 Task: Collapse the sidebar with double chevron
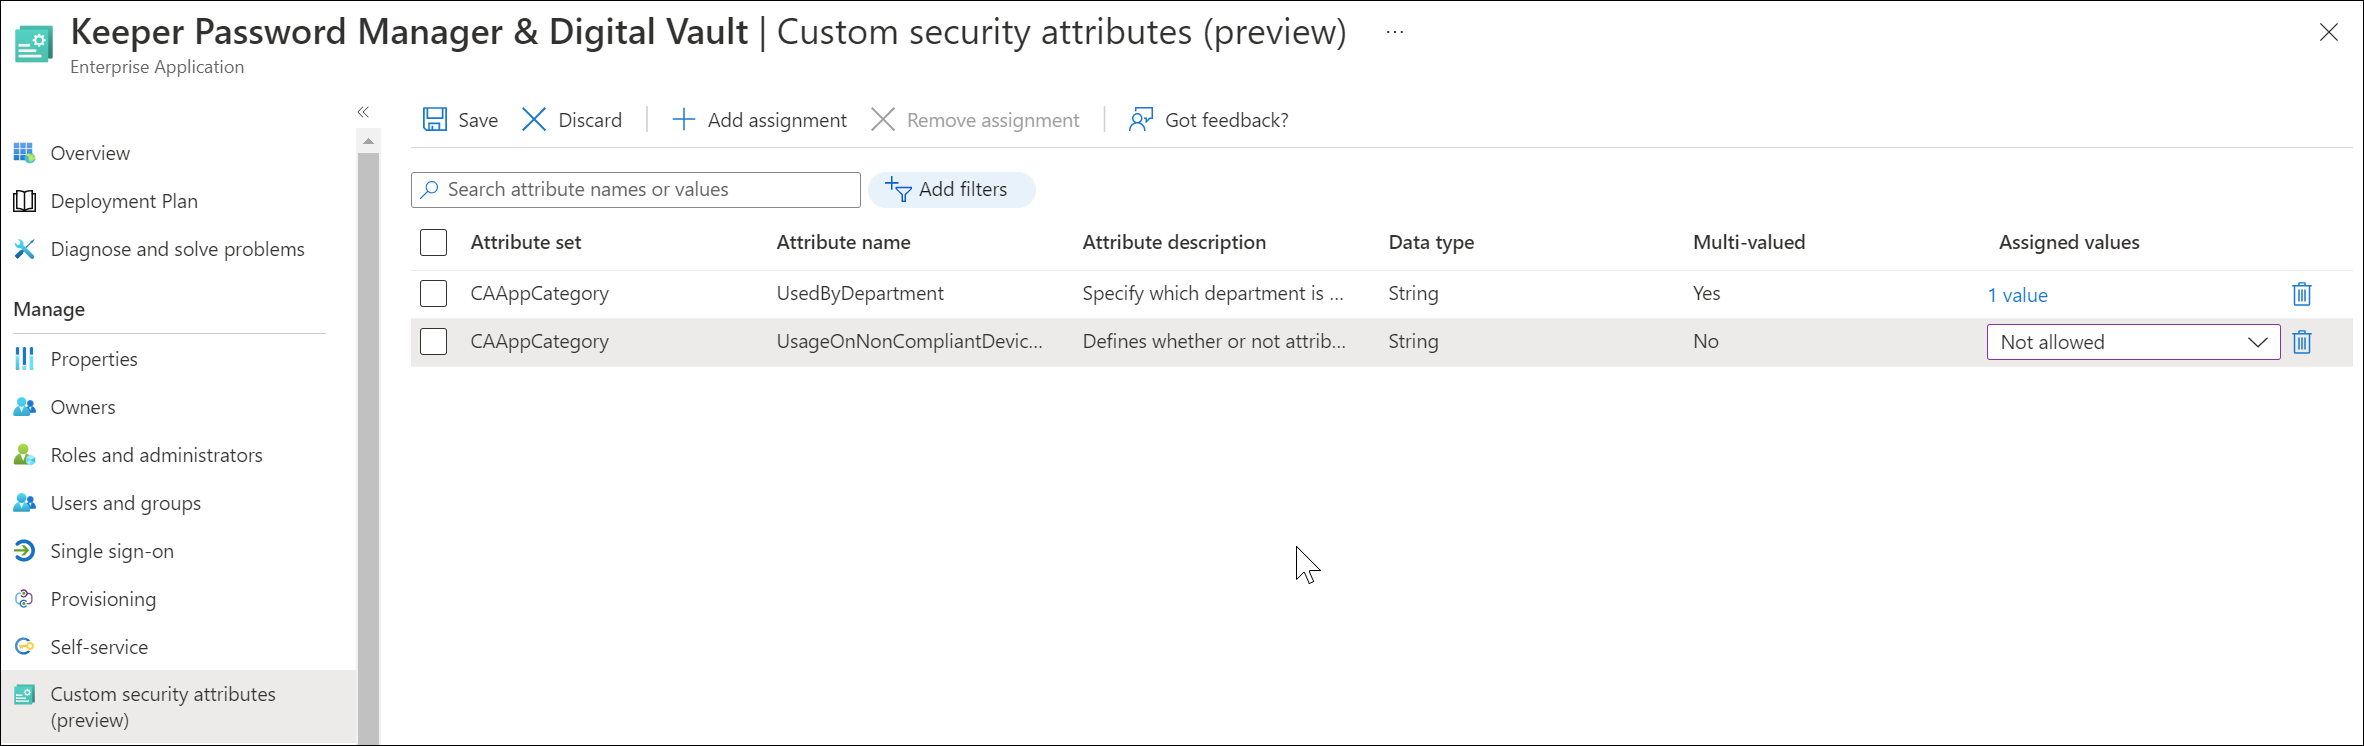click(363, 112)
